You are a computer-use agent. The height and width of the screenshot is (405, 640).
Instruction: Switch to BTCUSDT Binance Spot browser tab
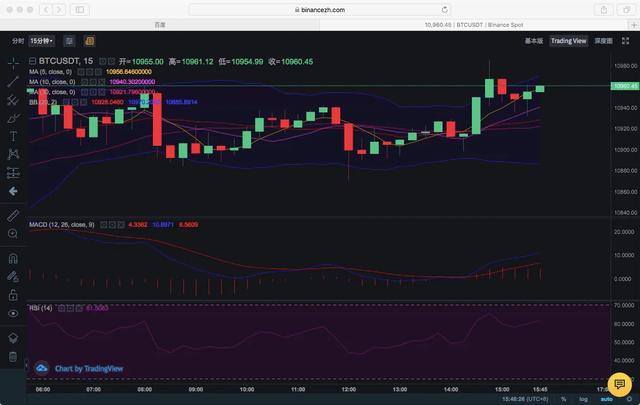click(x=473, y=25)
